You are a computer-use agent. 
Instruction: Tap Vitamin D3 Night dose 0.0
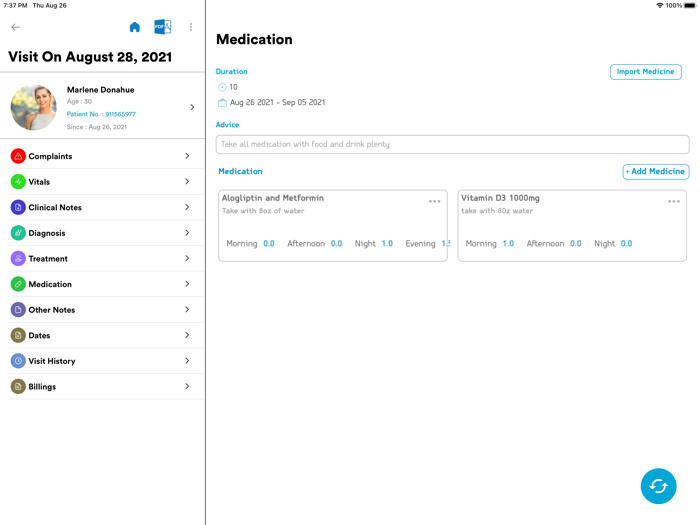pyautogui.click(x=626, y=243)
